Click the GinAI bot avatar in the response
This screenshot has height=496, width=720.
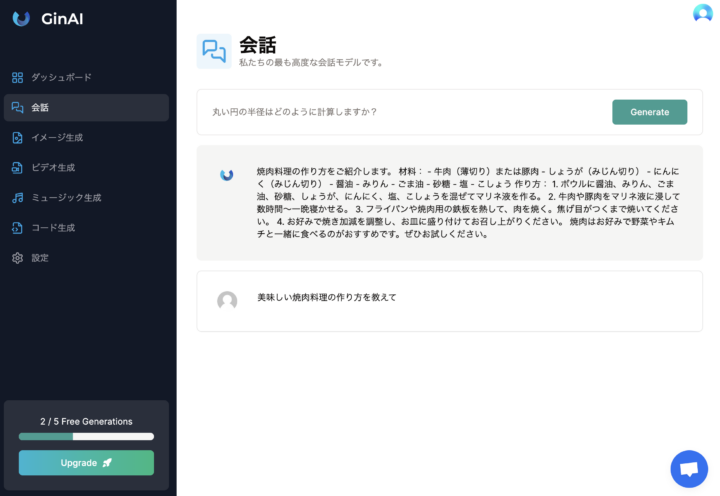click(x=227, y=175)
